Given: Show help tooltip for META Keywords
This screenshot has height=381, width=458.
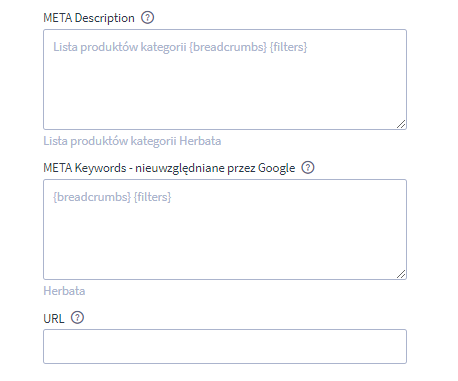Looking at the screenshot, I should [308, 167].
